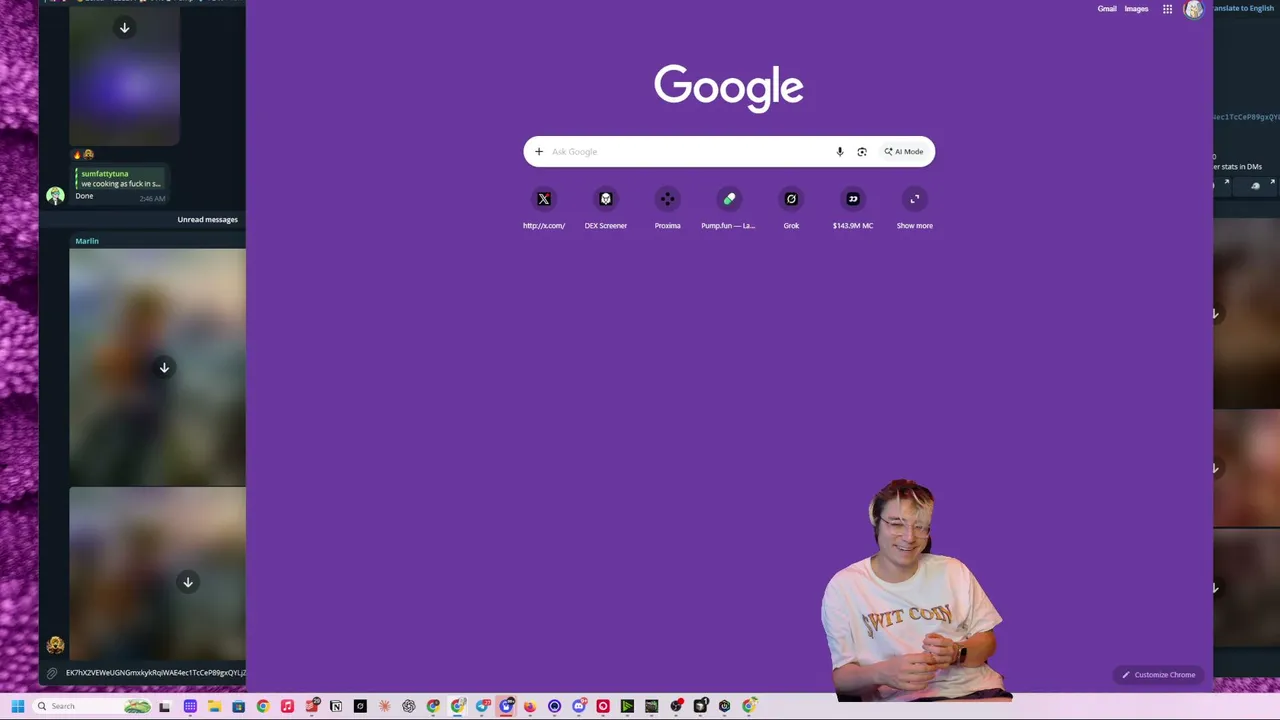The height and width of the screenshot is (720, 1280).
Task: Open the Firefox taskbar icon
Action: click(x=530, y=706)
